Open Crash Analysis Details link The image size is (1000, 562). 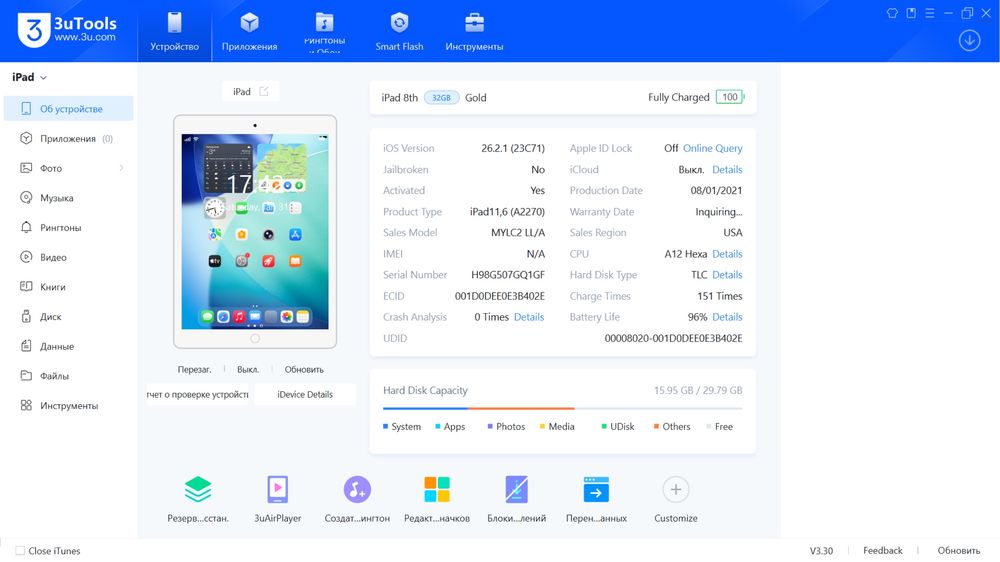tap(529, 317)
